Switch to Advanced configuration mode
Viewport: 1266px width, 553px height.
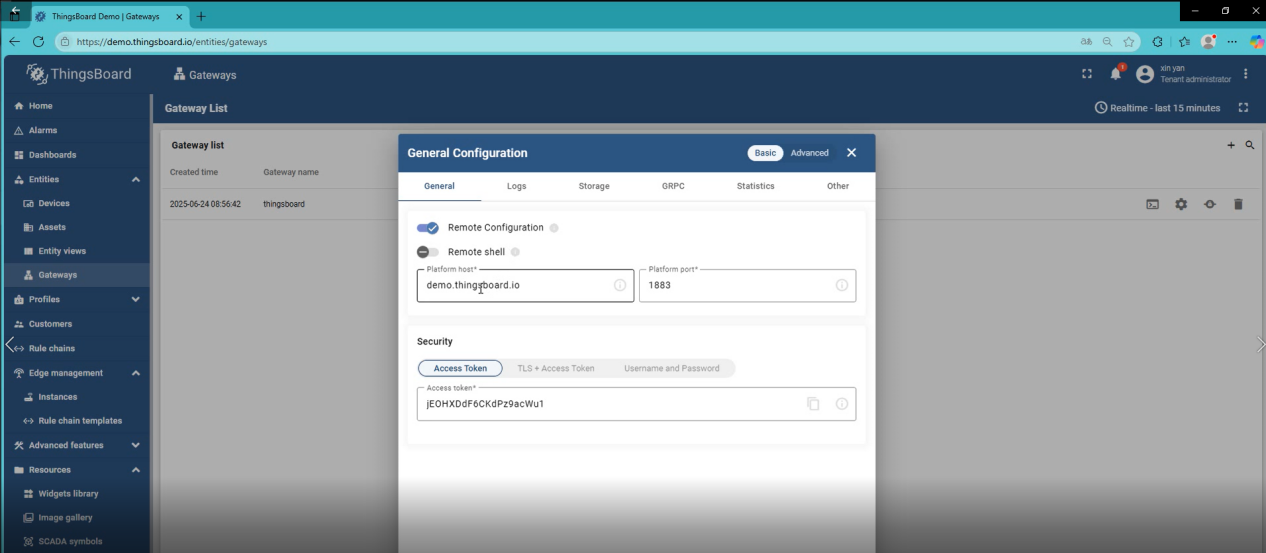[x=809, y=153]
